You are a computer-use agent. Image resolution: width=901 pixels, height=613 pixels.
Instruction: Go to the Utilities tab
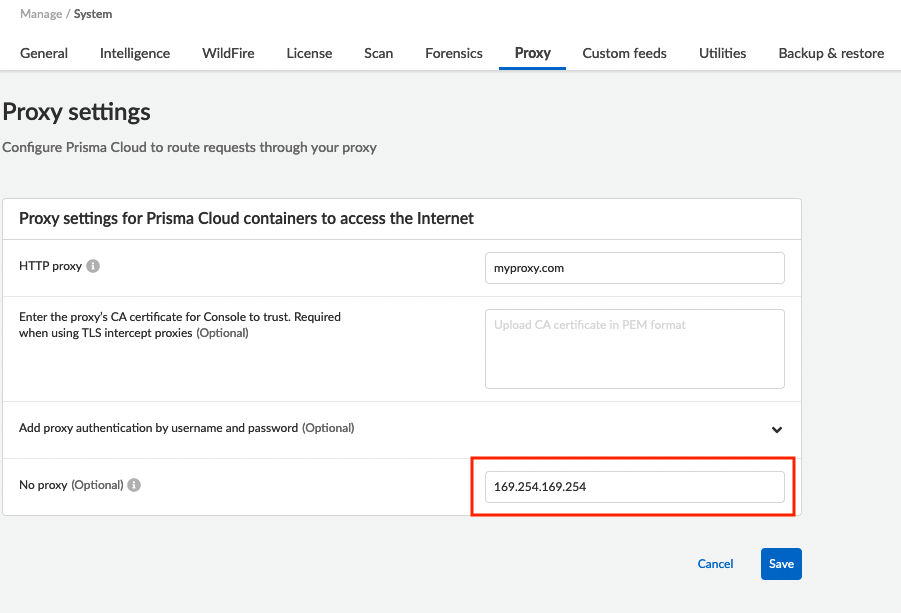[722, 53]
